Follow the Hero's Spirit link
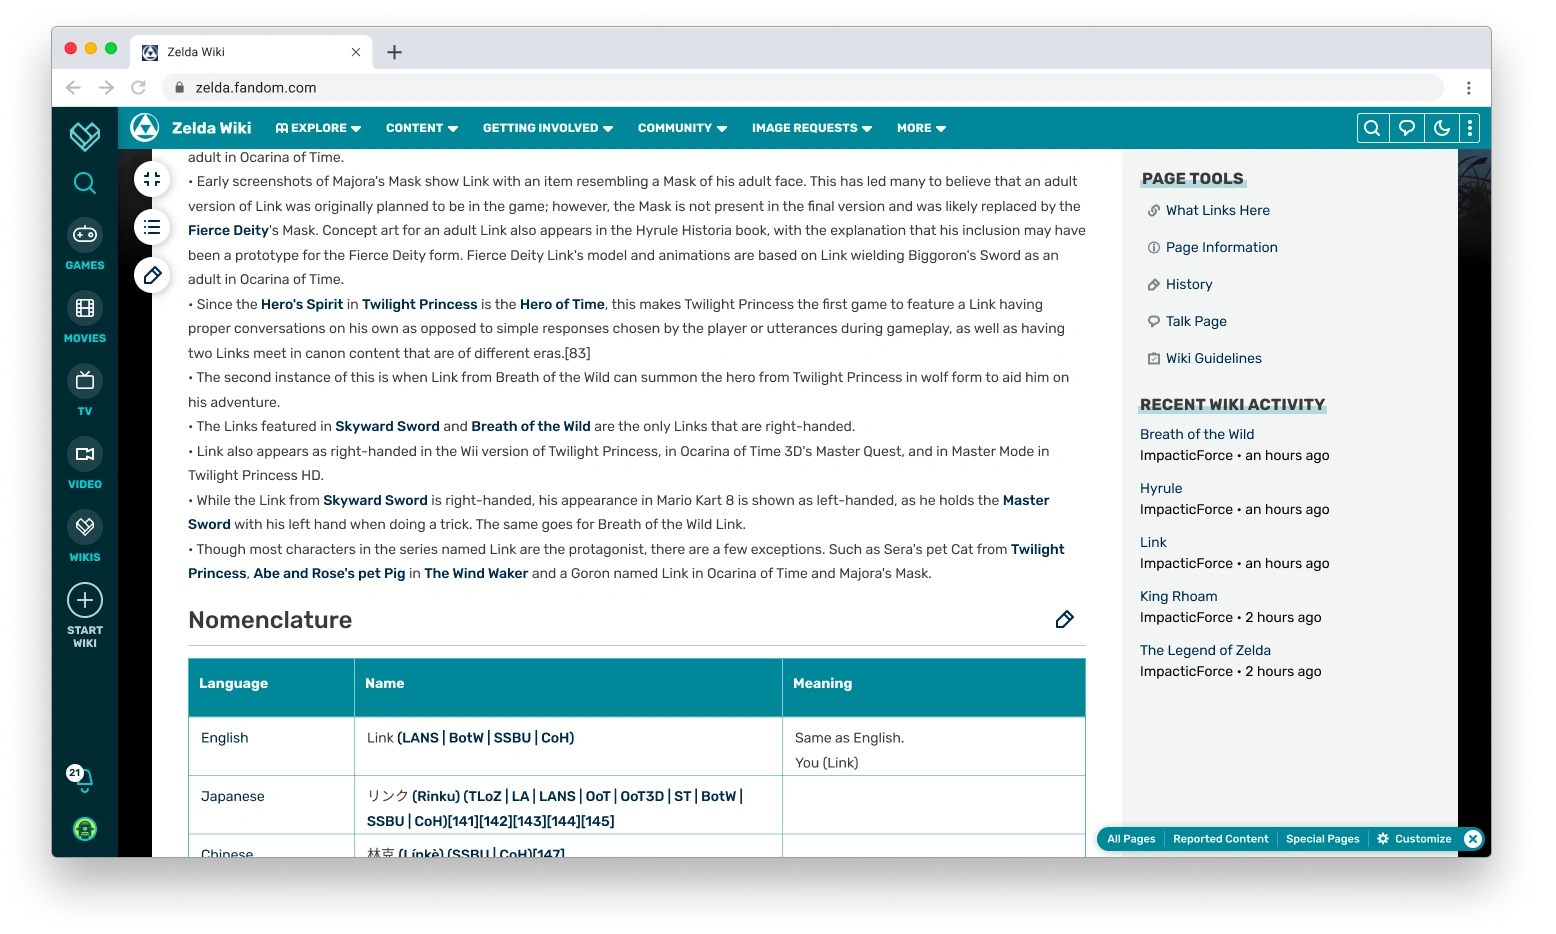The width and height of the screenshot is (1556, 934). [302, 304]
